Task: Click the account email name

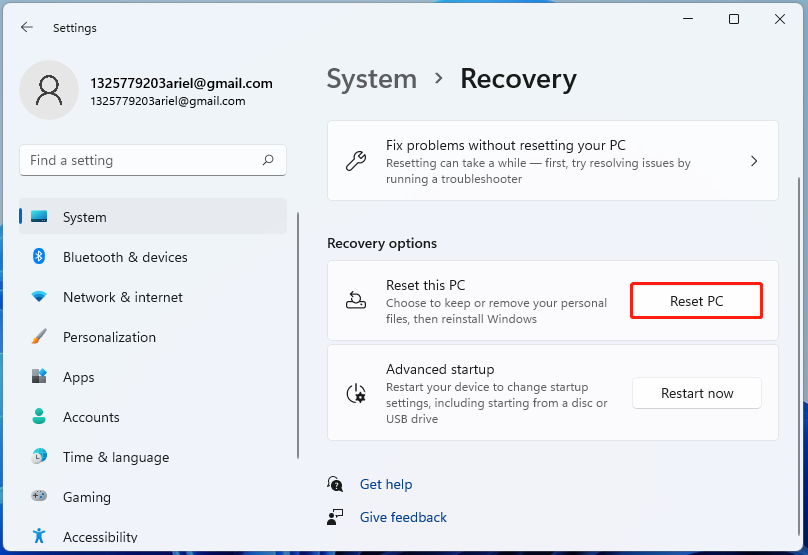Action: [x=181, y=83]
